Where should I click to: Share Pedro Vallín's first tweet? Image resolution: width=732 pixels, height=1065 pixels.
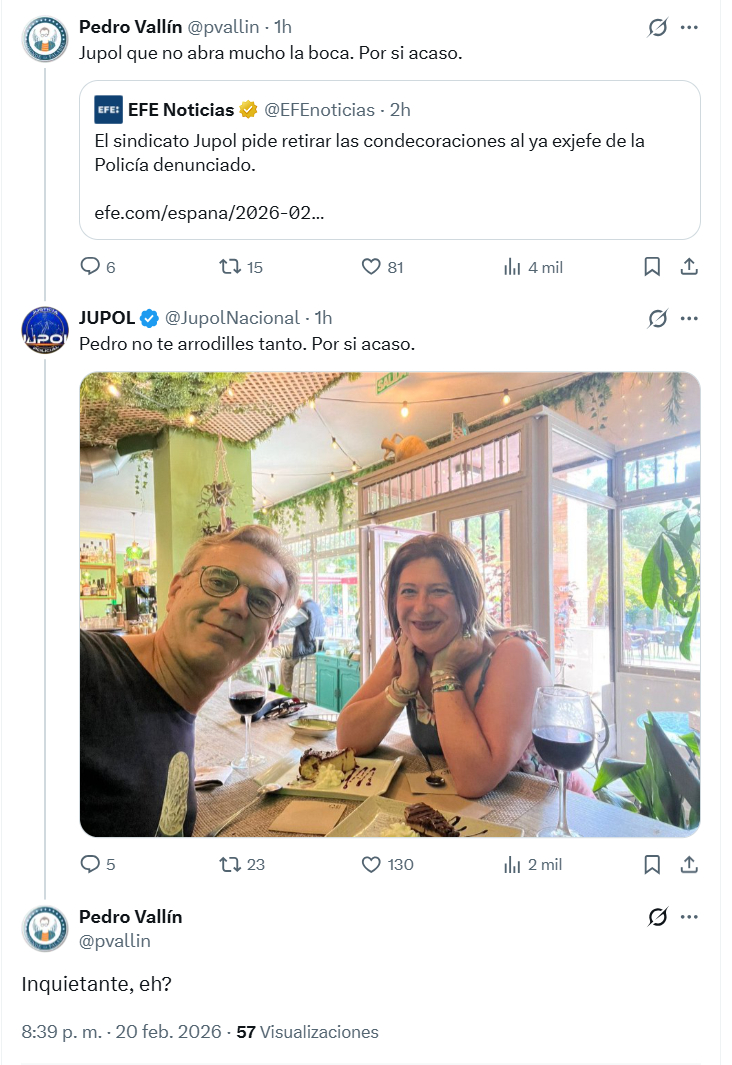pyautogui.click(x=689, y=267)
